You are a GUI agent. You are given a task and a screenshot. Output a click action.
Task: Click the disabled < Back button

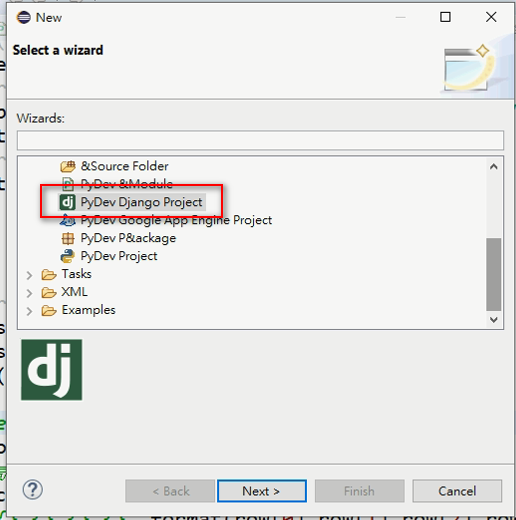tap(170, 491)
